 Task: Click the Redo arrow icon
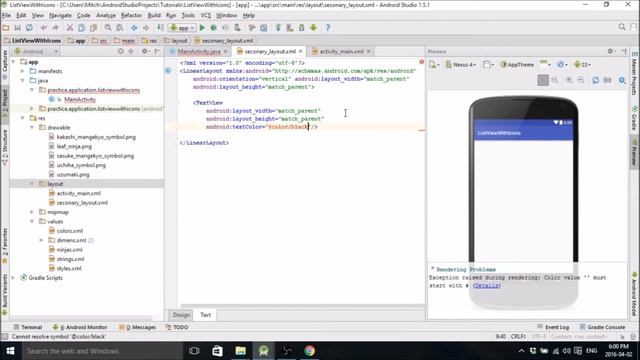coord(55,28)
